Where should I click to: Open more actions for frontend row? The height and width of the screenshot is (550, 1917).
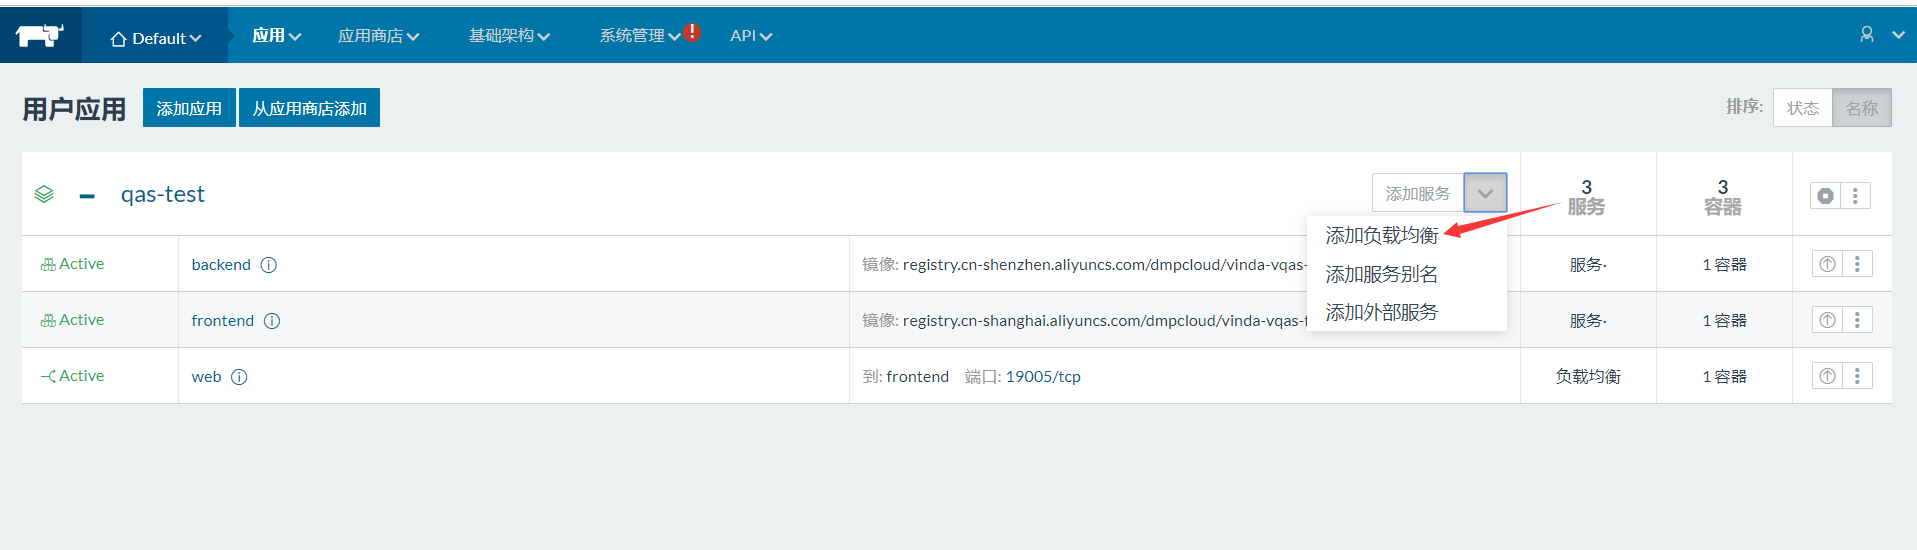click(1857, 320)
